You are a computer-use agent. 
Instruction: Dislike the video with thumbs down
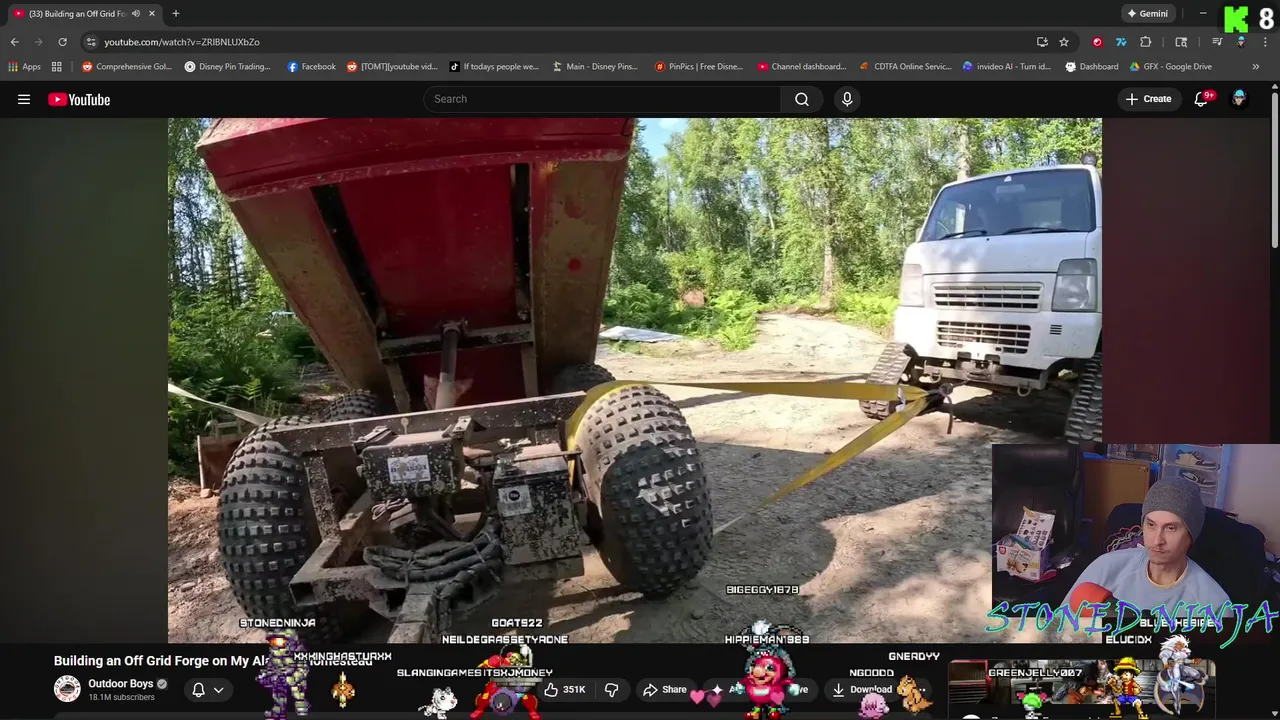click(611, 690)
